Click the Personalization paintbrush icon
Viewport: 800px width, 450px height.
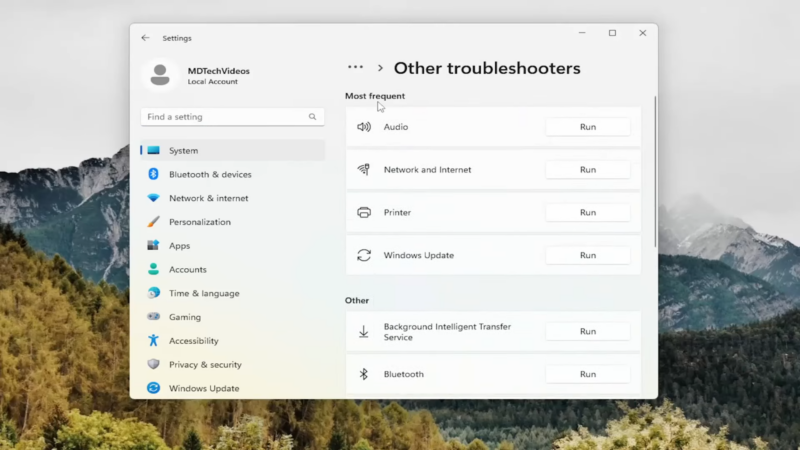tap(153, 221)
